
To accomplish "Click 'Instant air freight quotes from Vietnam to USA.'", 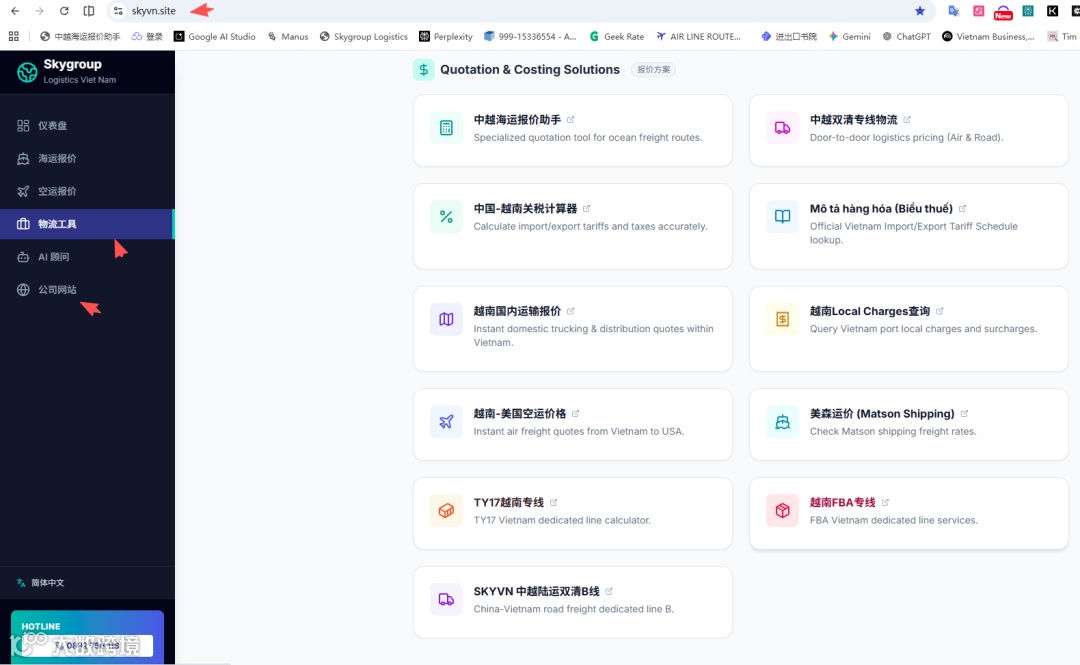I will pyautogui.click(x=579, y=431).
